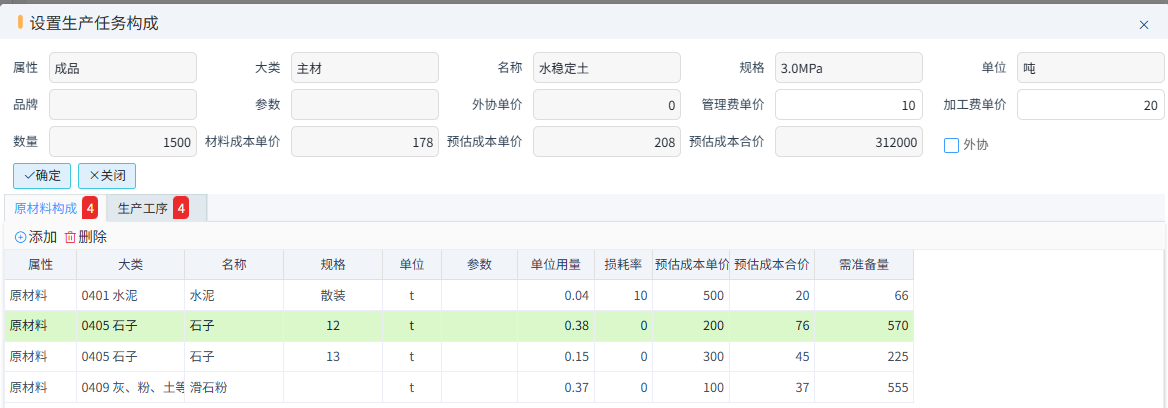Viewport: 1168px width, 408px height.
Task: Select the 滑石粉 material row
Action: [234, 387]
